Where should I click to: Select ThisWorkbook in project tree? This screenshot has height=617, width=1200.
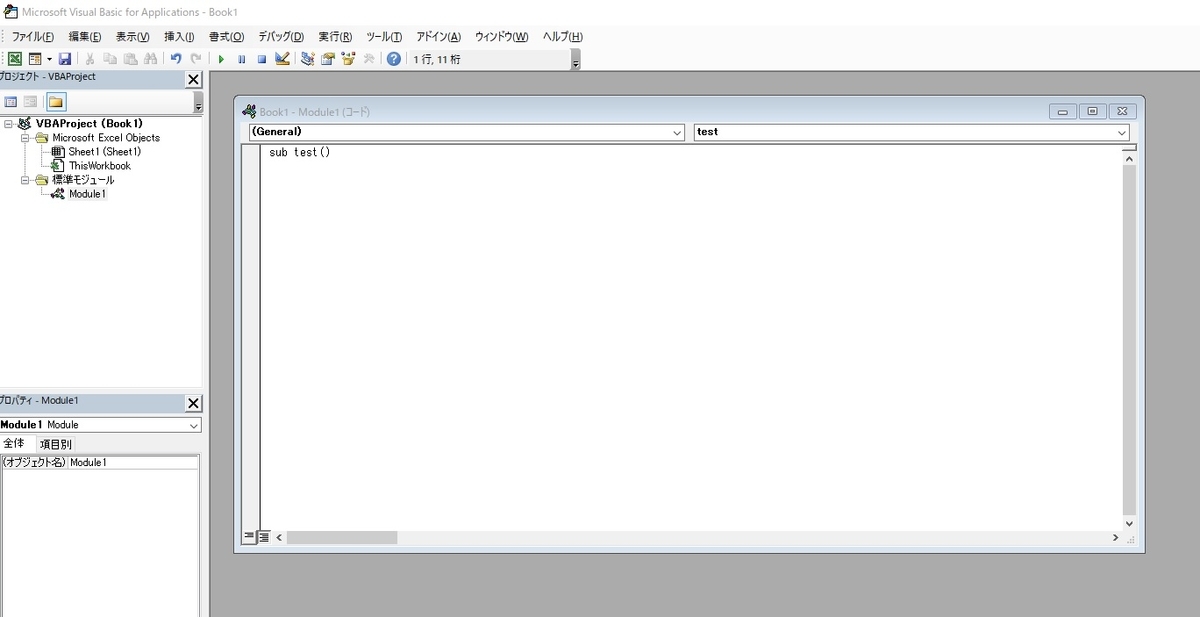click(100, 166)
